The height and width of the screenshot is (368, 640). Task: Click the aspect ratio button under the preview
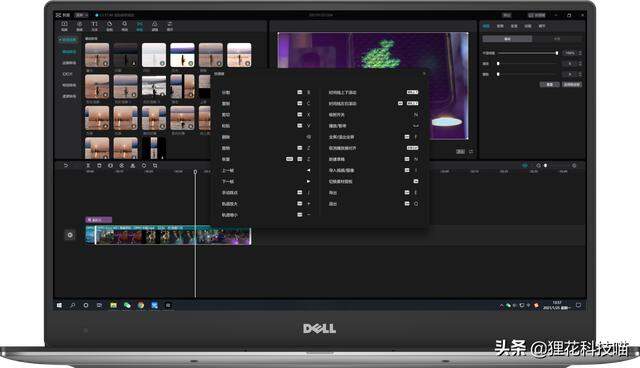460,151
